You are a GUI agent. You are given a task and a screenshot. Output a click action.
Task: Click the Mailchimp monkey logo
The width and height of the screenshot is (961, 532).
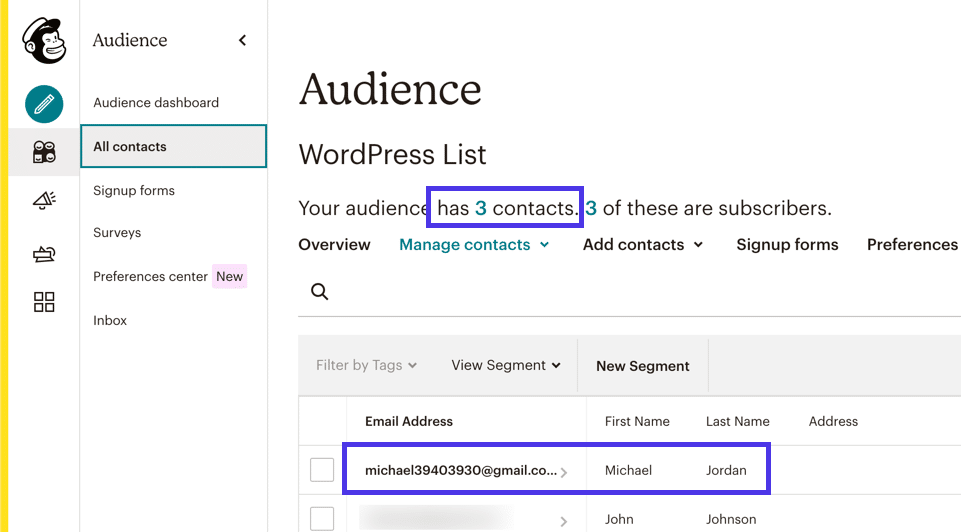coord(44,41)
